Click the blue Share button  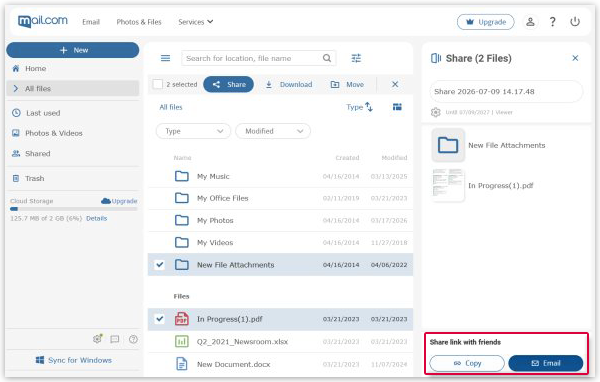tap(228, 84)
